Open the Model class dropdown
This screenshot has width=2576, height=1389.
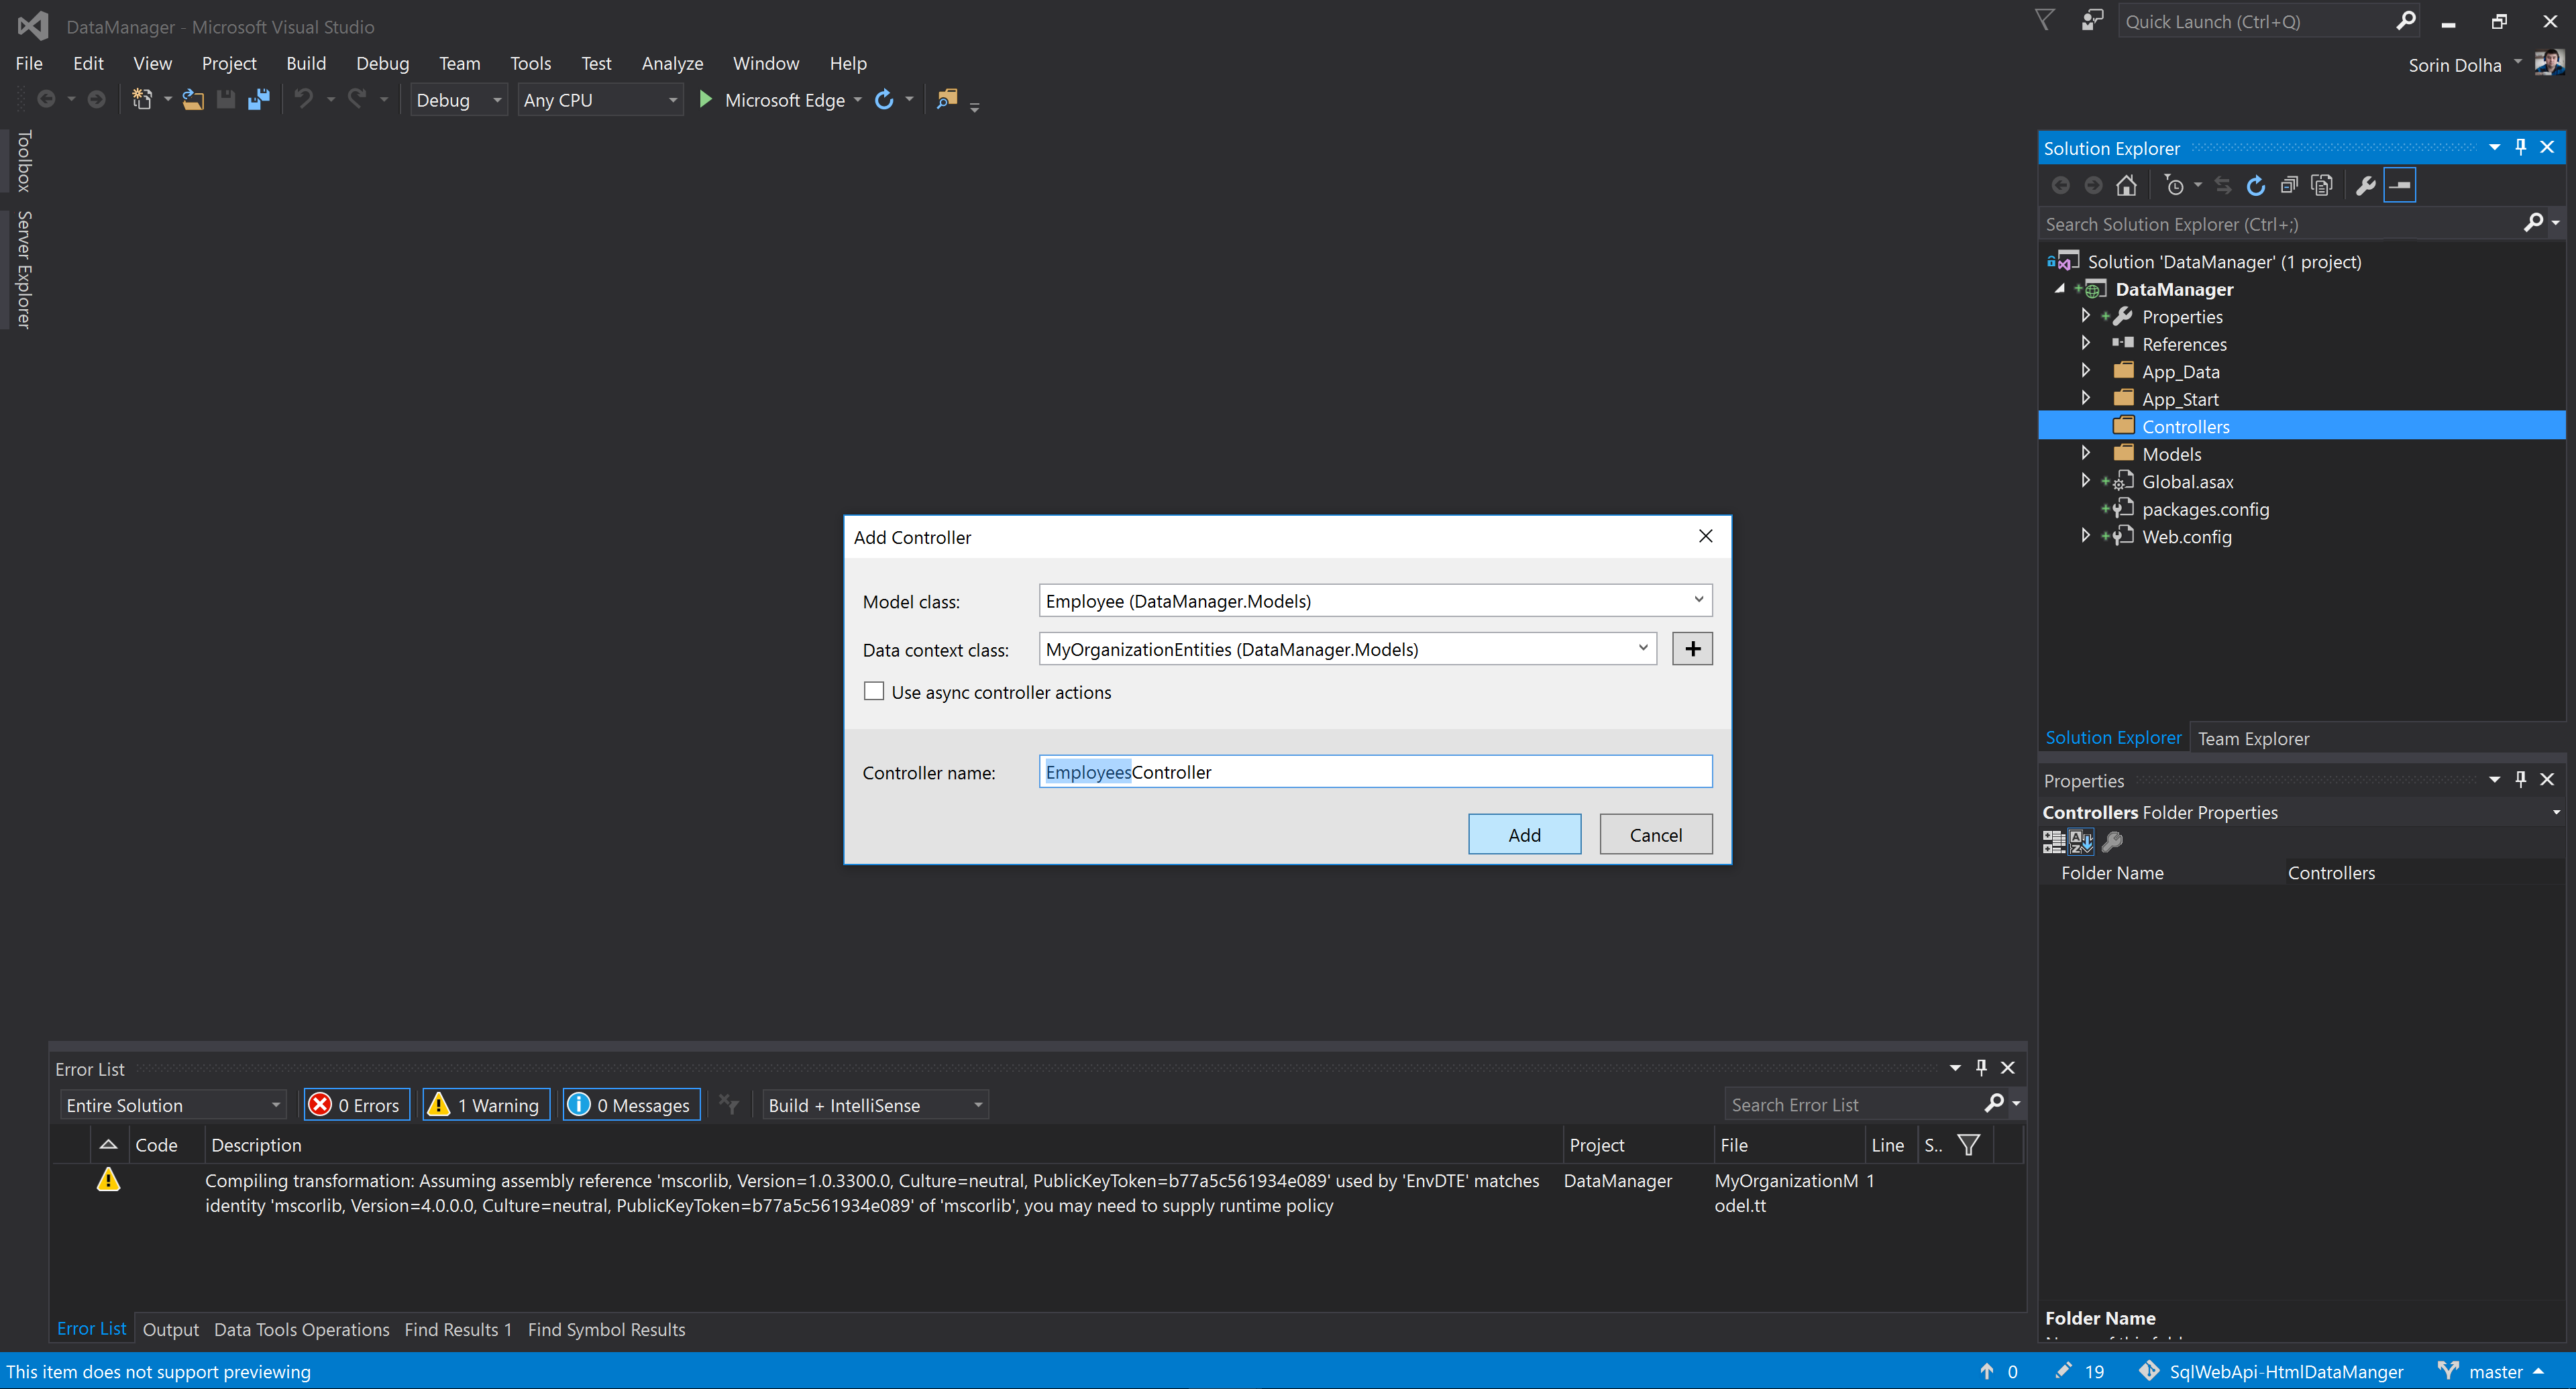tap(1697, 600)
